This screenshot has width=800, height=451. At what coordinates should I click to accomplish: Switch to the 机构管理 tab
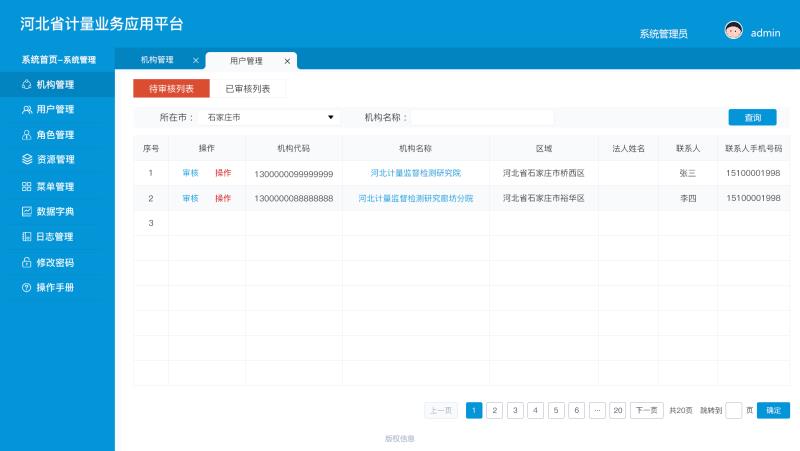point(157,60)
